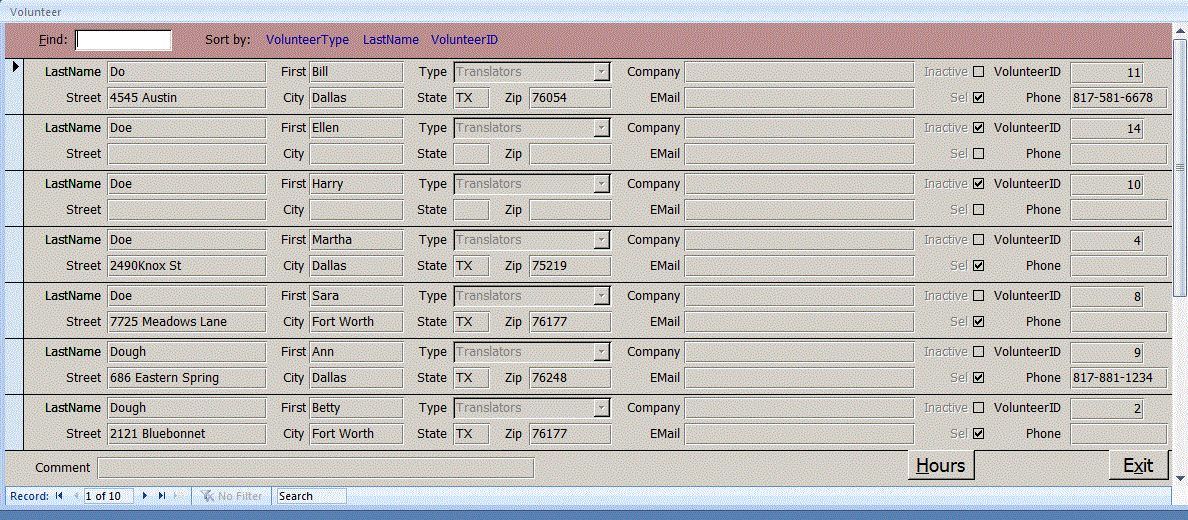This screenshot has height=520, width=1188.
Task: Open Type dropdown for Harry Doe
Action: [602, 184]
